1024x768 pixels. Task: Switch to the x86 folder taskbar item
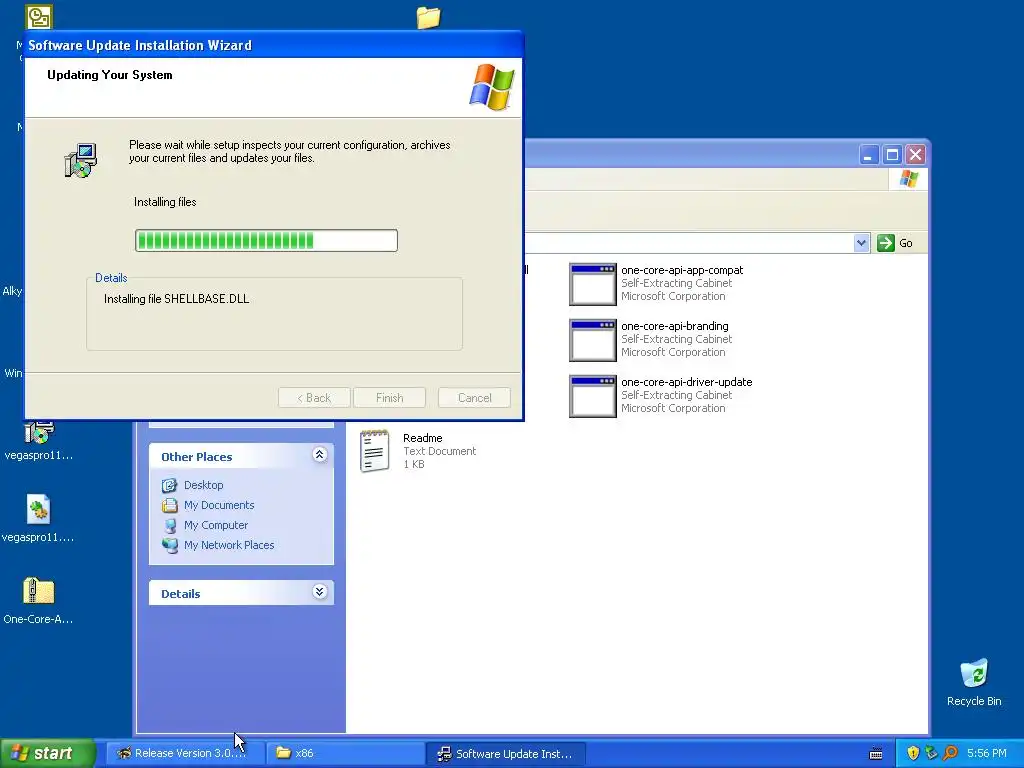346,753
